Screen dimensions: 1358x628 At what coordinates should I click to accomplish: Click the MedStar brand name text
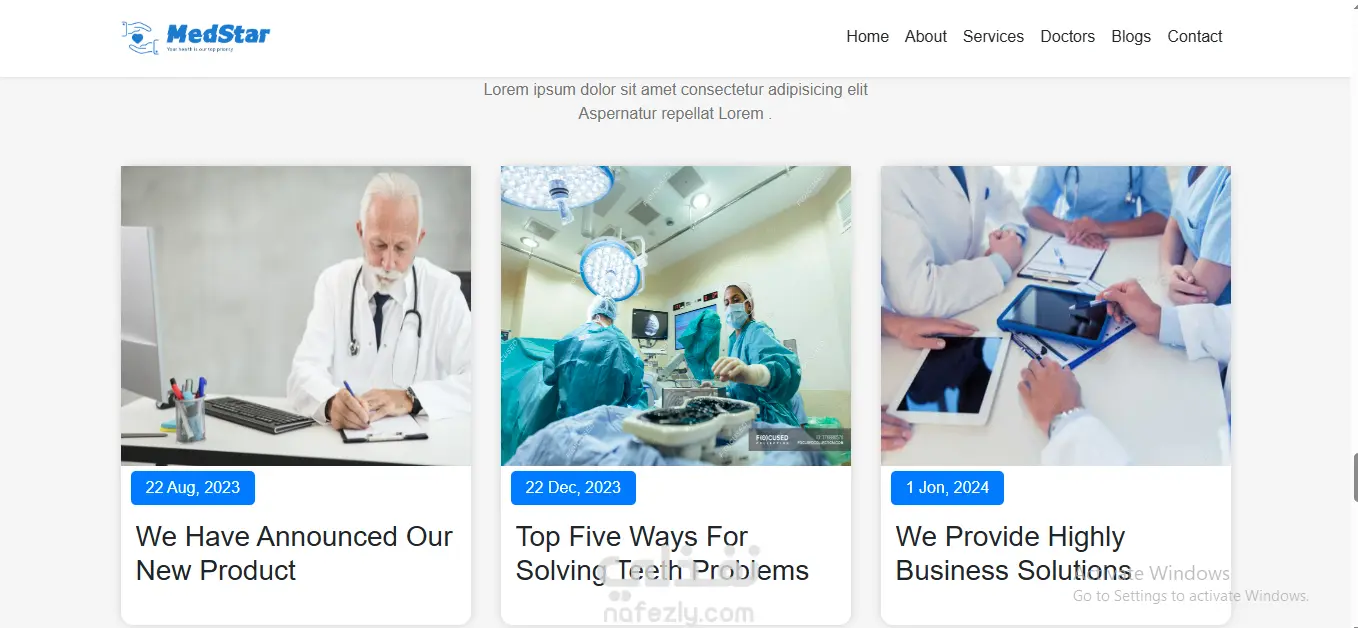click(218, 34)
